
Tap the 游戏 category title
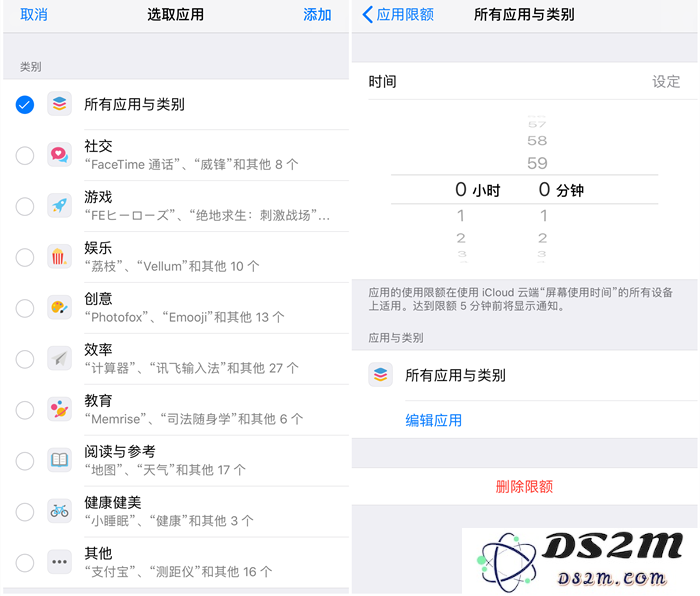click(98, 196)
